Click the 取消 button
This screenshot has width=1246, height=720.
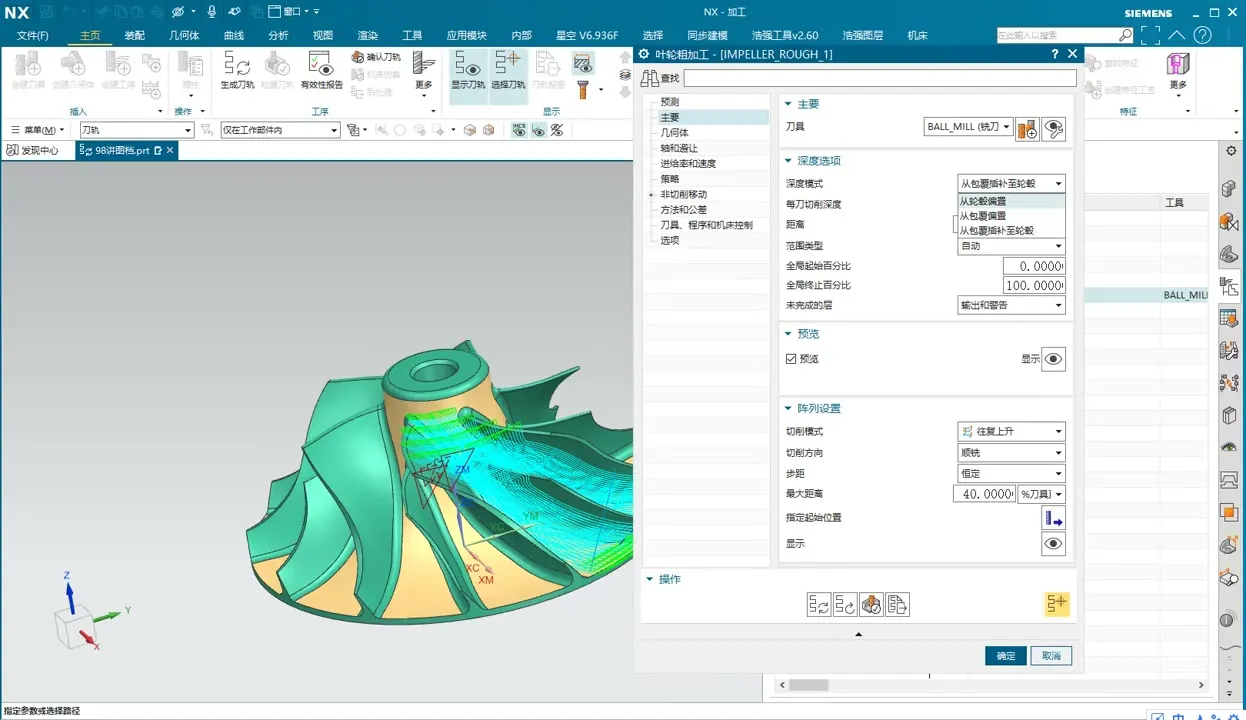point(1051,656)
